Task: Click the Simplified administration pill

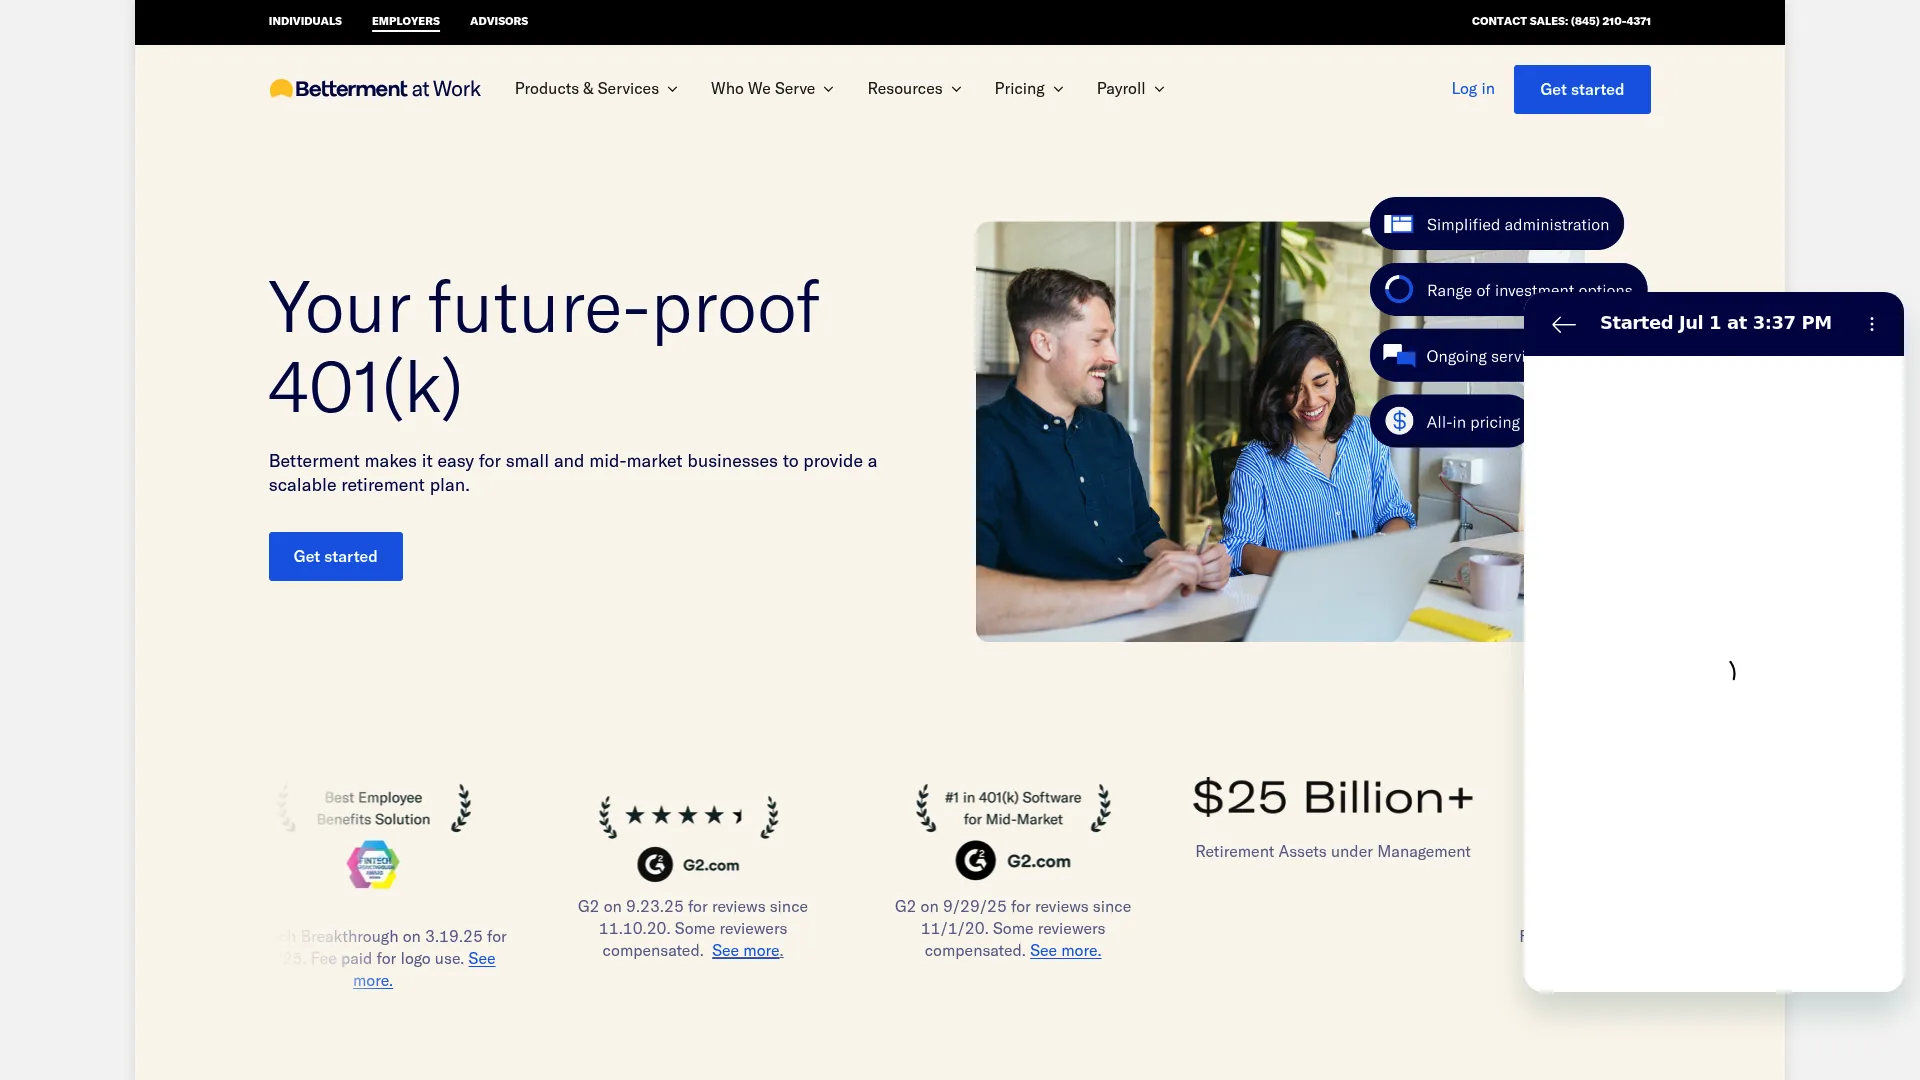Action: 1497,224
